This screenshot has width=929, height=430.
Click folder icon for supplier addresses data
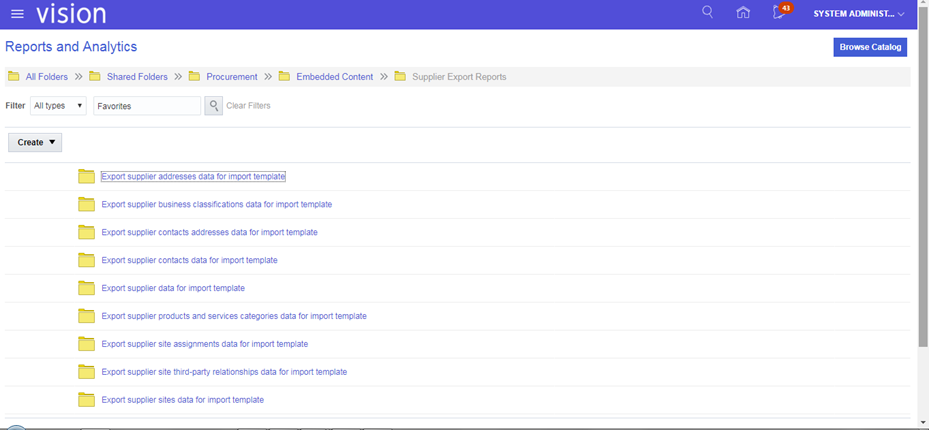click(x=87, y=177)
